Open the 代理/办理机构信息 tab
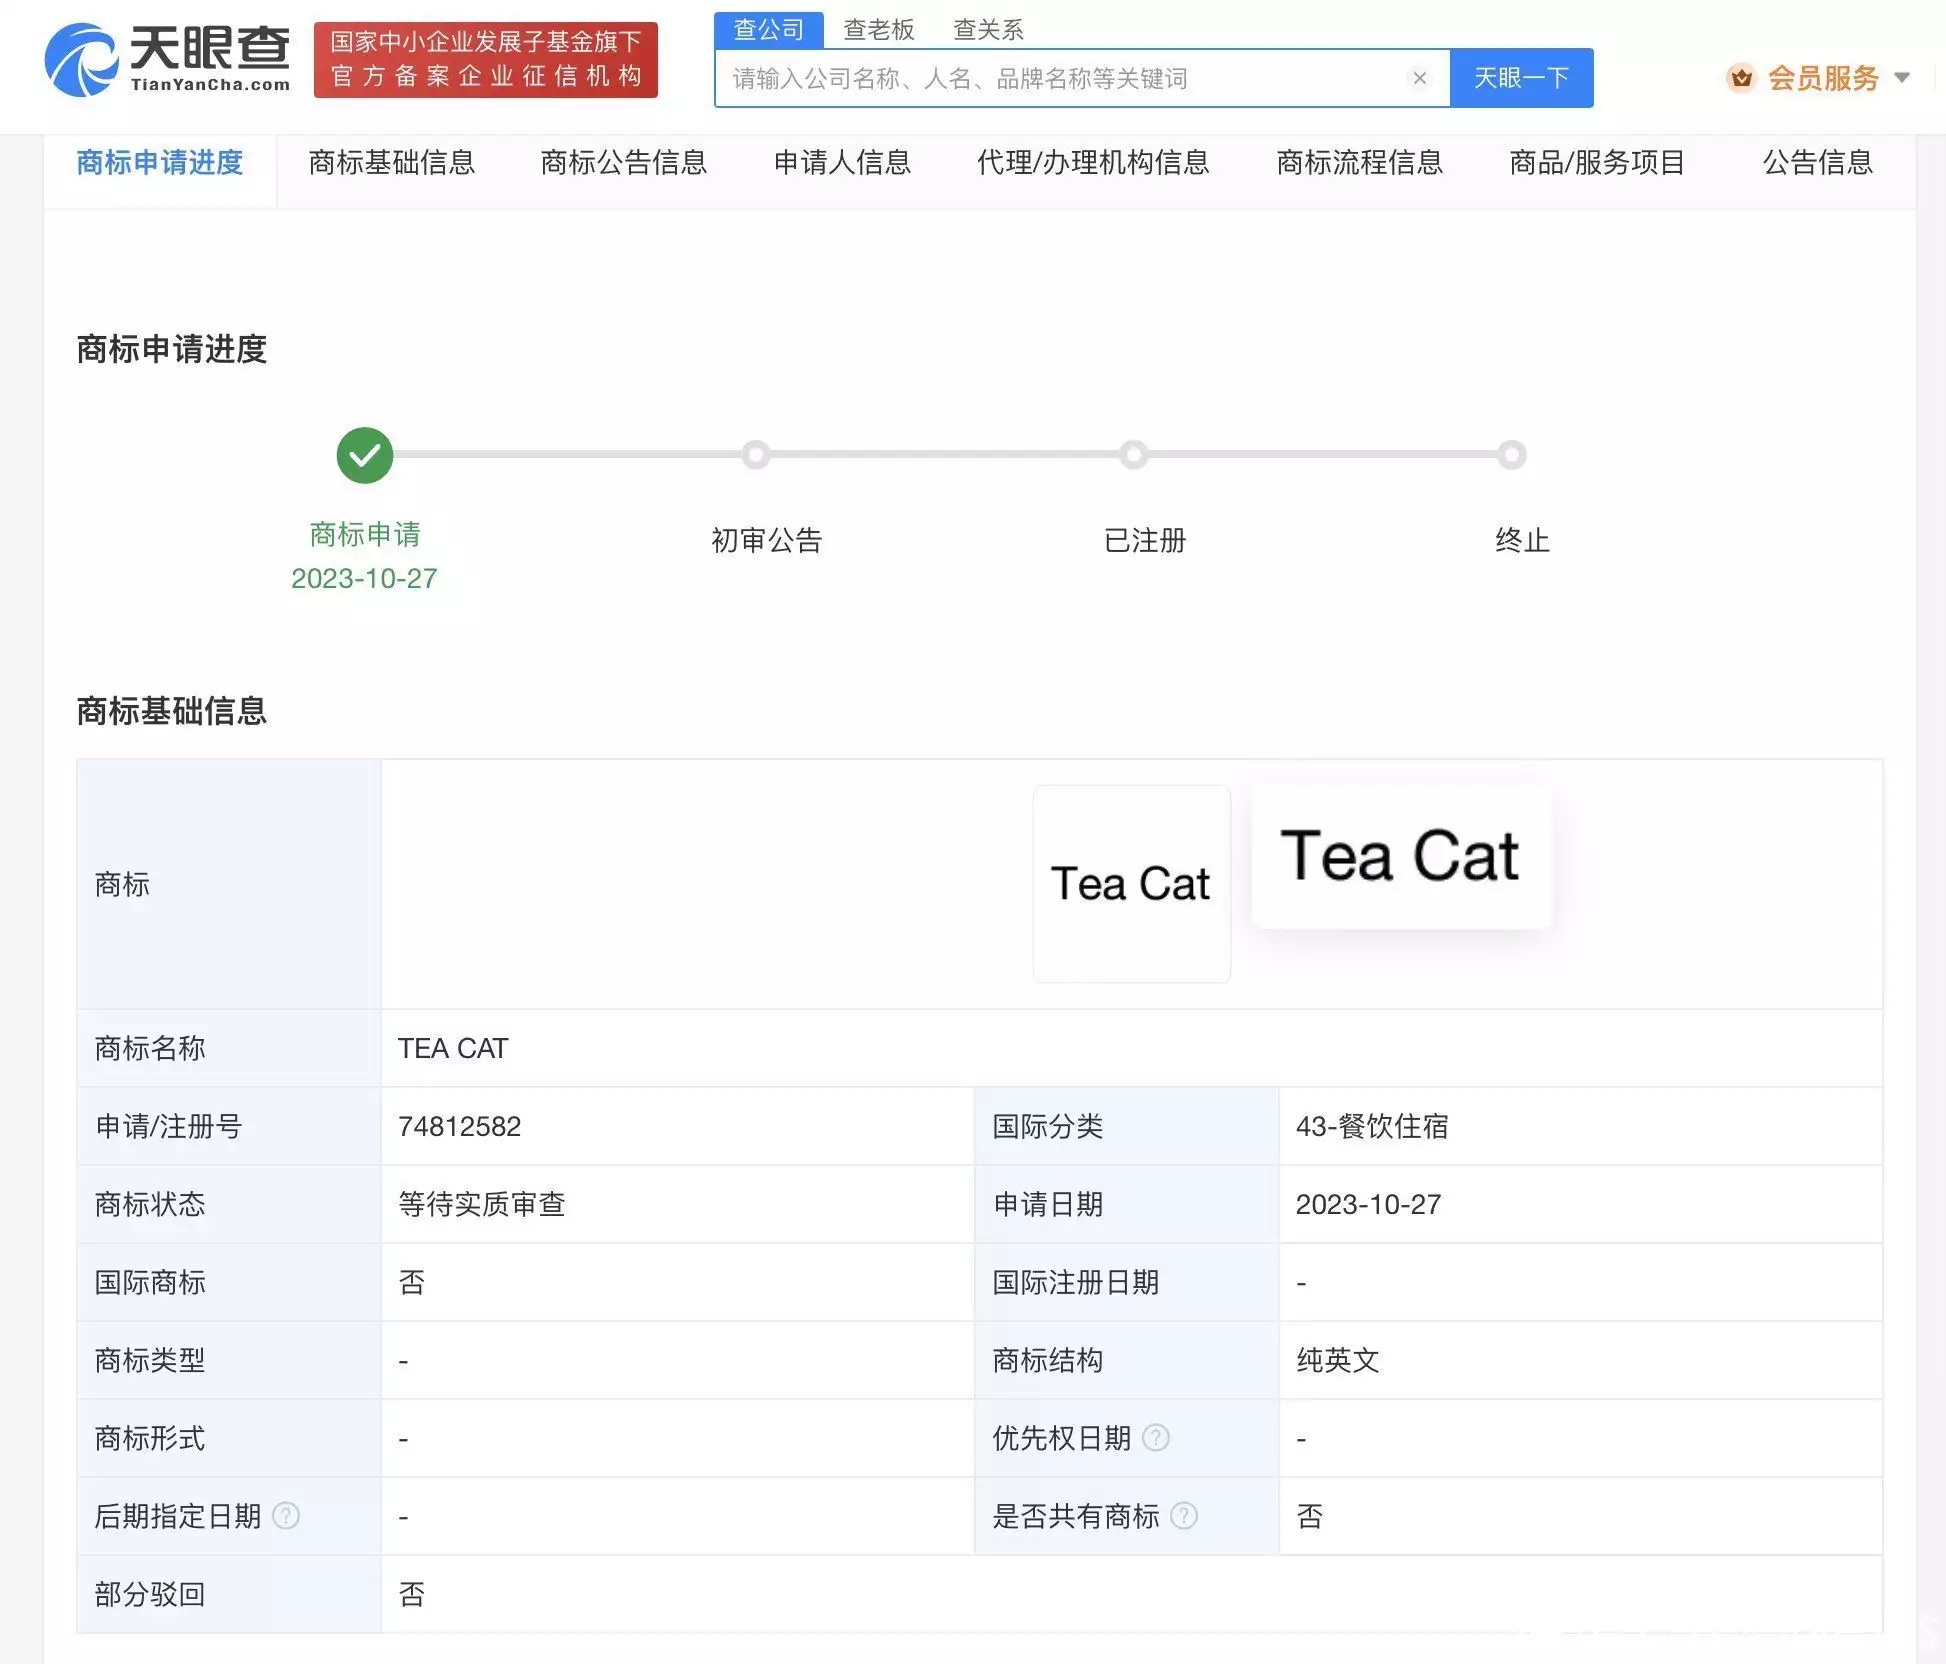Screen dimensions: 1946x1664 tap(1094, 164)
